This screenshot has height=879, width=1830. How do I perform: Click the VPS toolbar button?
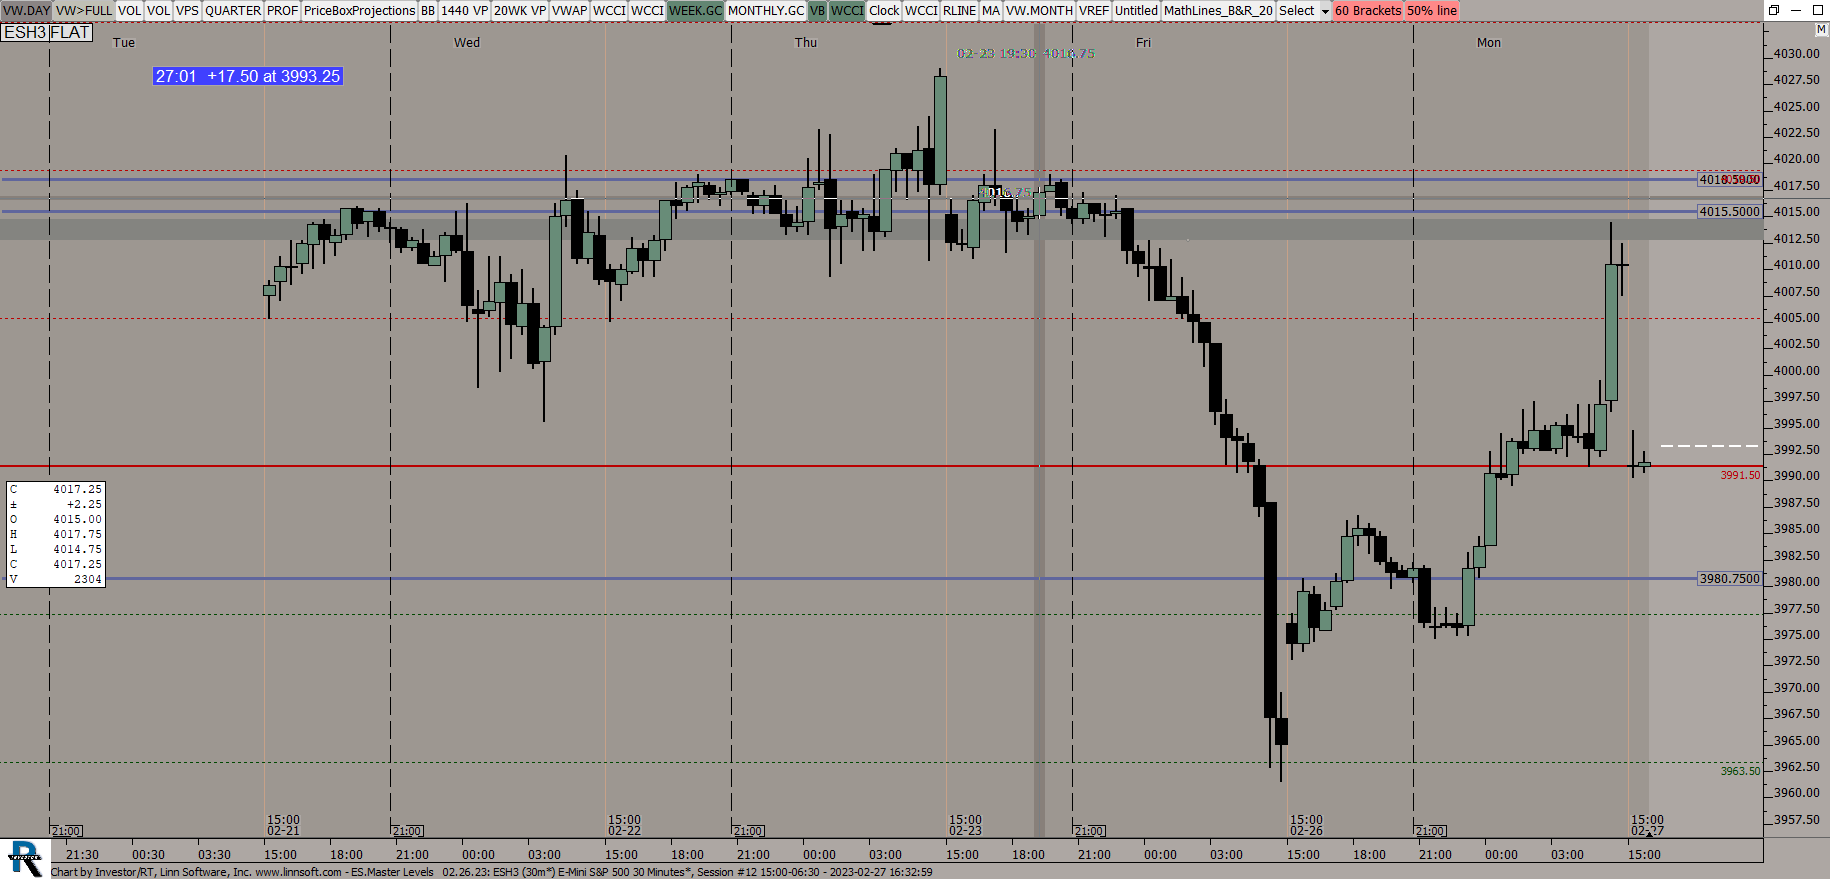coord(188,10)
